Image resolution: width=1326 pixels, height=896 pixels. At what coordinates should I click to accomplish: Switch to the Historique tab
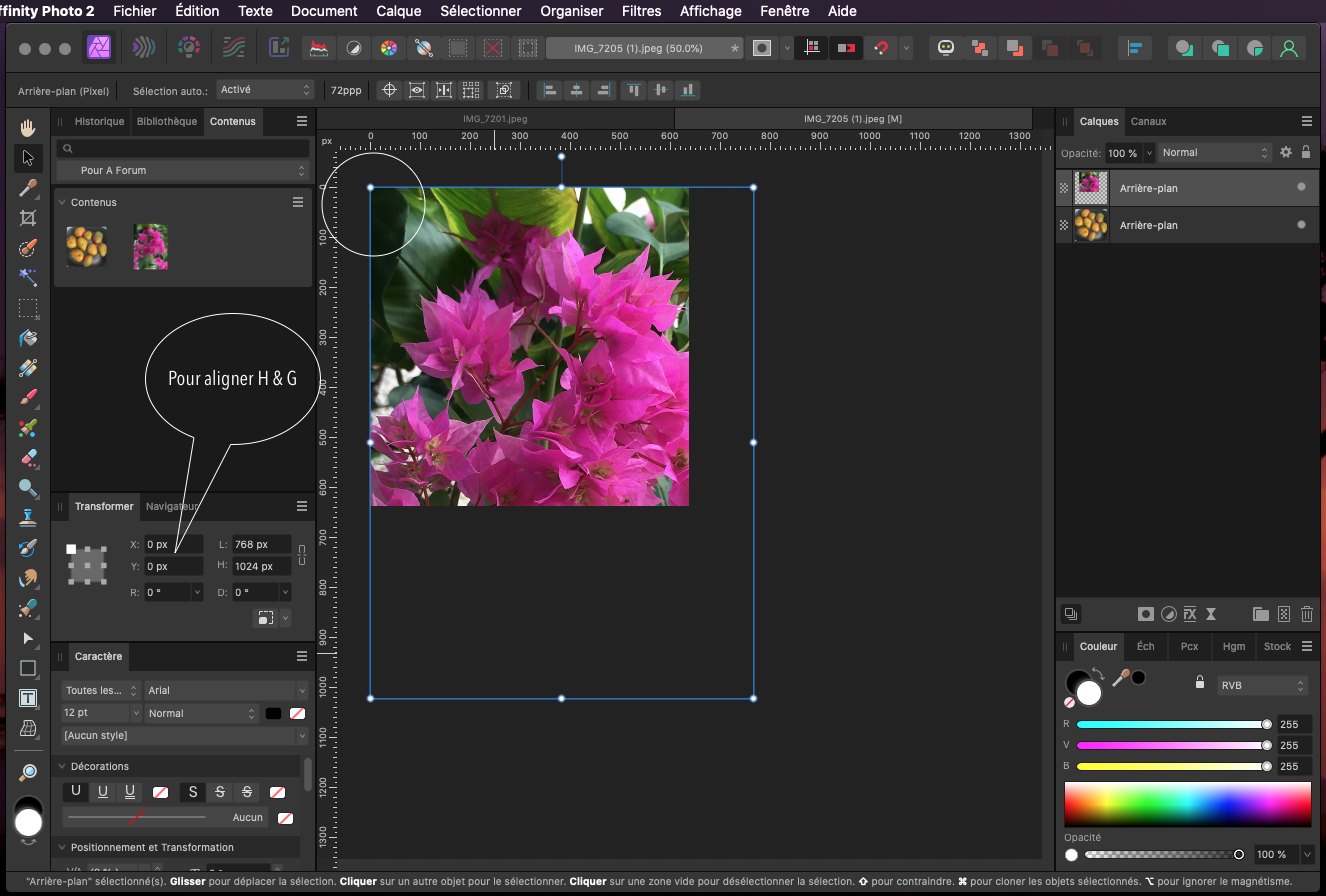pyautogui.click(x=99, y=121)
